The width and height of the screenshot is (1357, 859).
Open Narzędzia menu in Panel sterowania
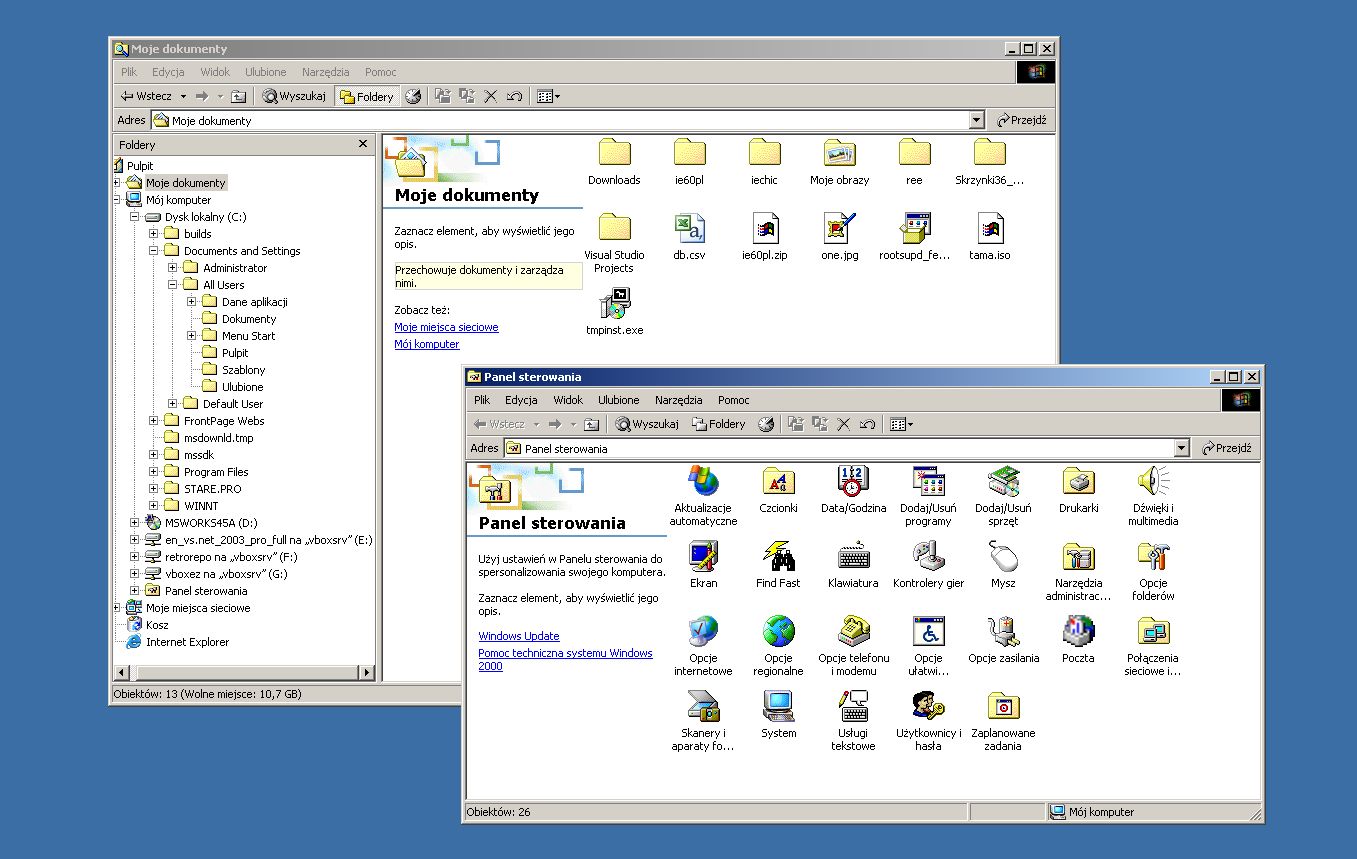[678, 400]
